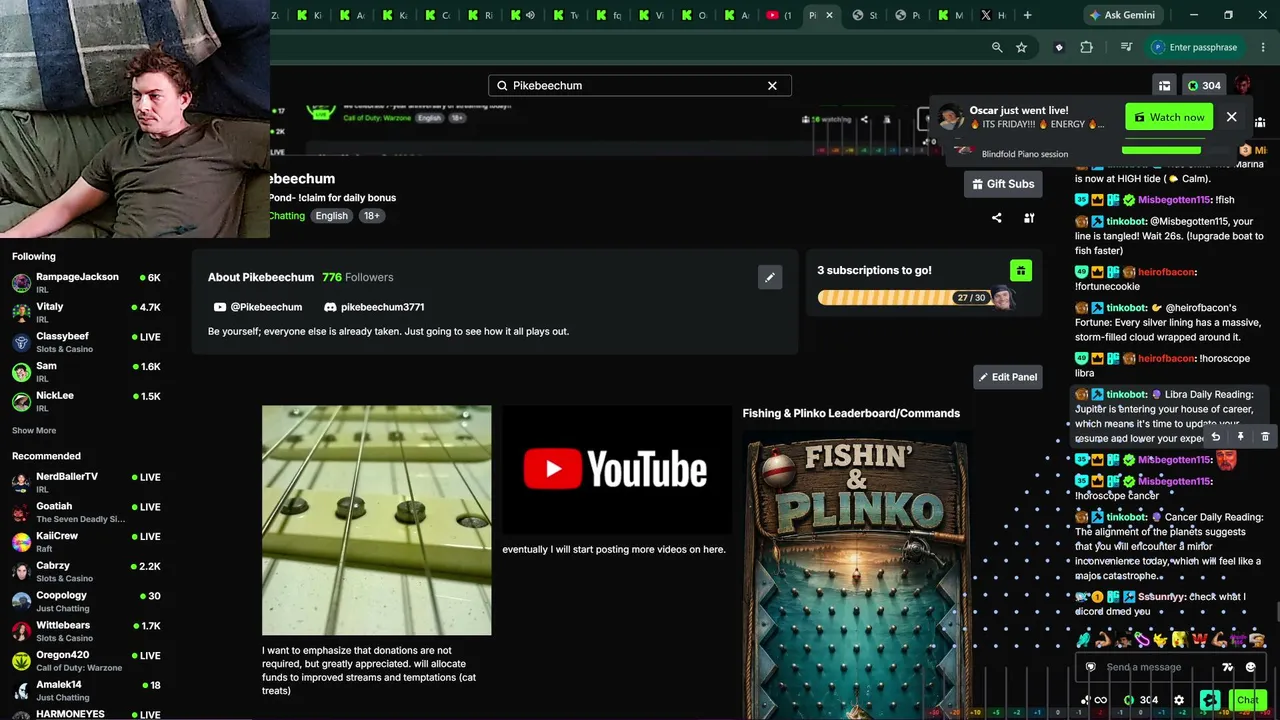
Task: Open the chat emote picker
Action: point(1250,667)
